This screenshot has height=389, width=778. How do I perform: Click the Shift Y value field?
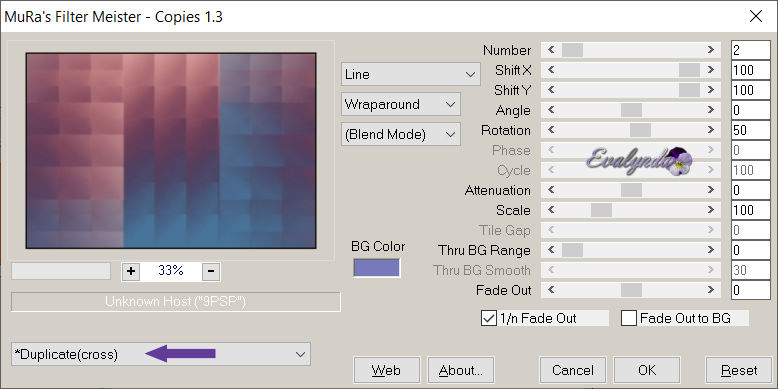coord(751,90)
